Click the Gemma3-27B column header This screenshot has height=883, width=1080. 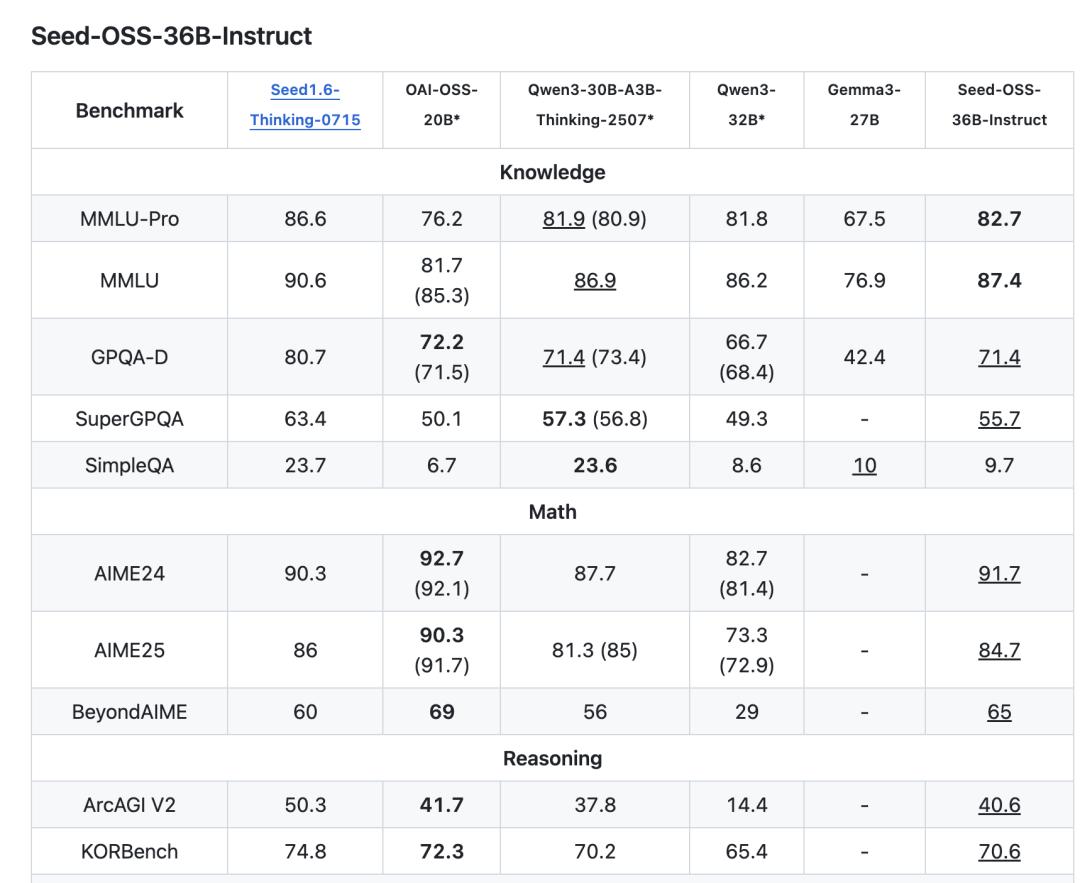864,110
